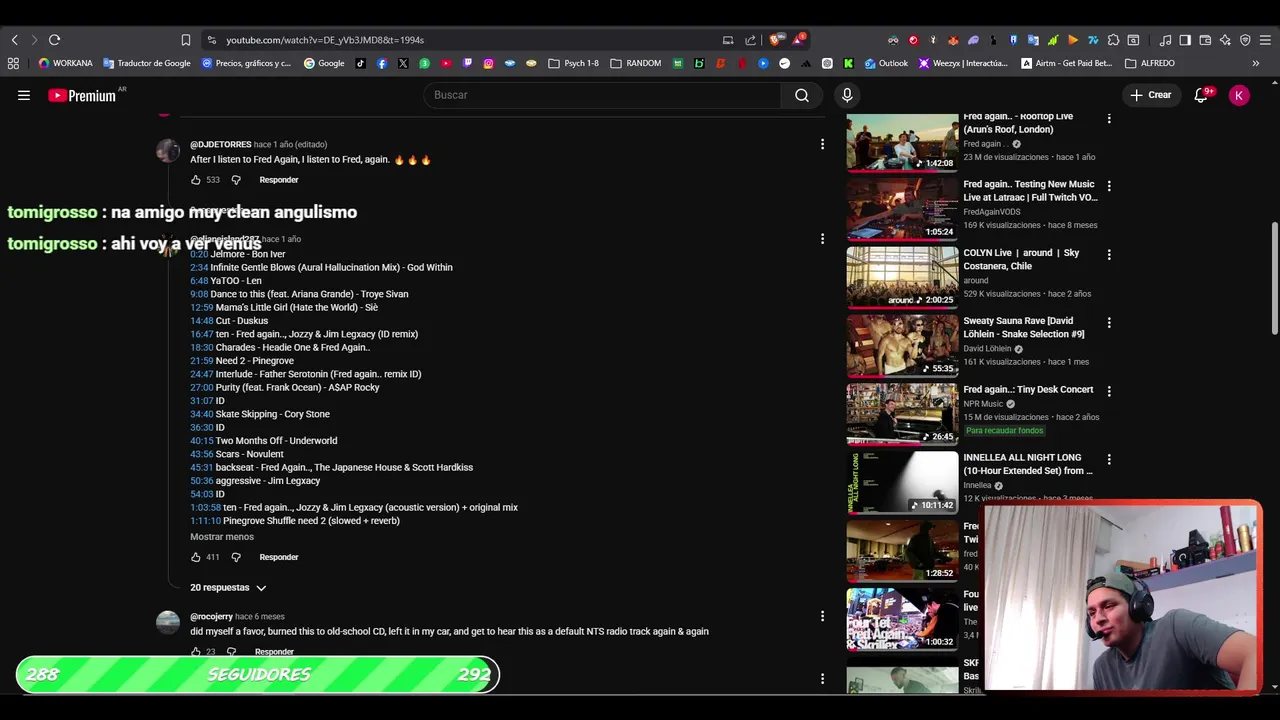Open the notifications bell

tap(1201, 95)
